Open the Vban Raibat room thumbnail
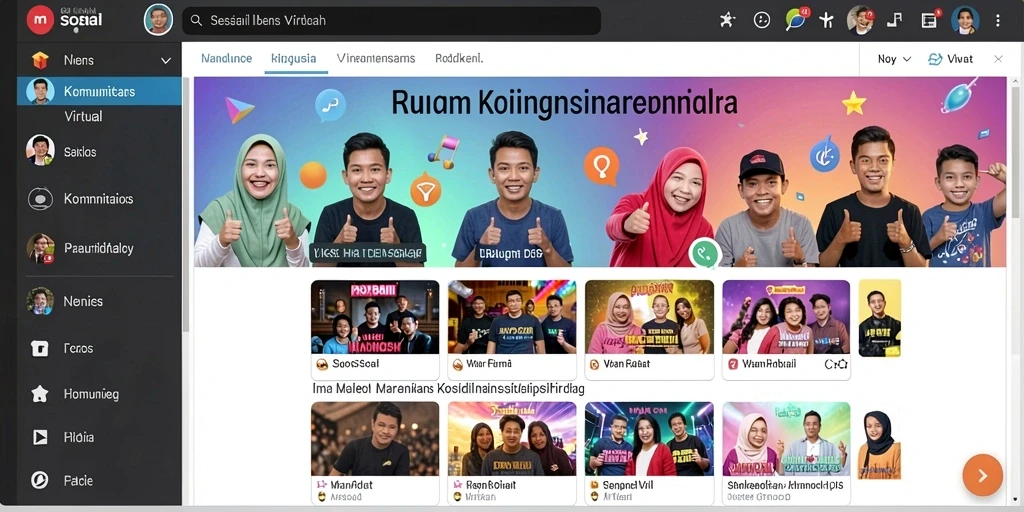 (x=649, y=317)
